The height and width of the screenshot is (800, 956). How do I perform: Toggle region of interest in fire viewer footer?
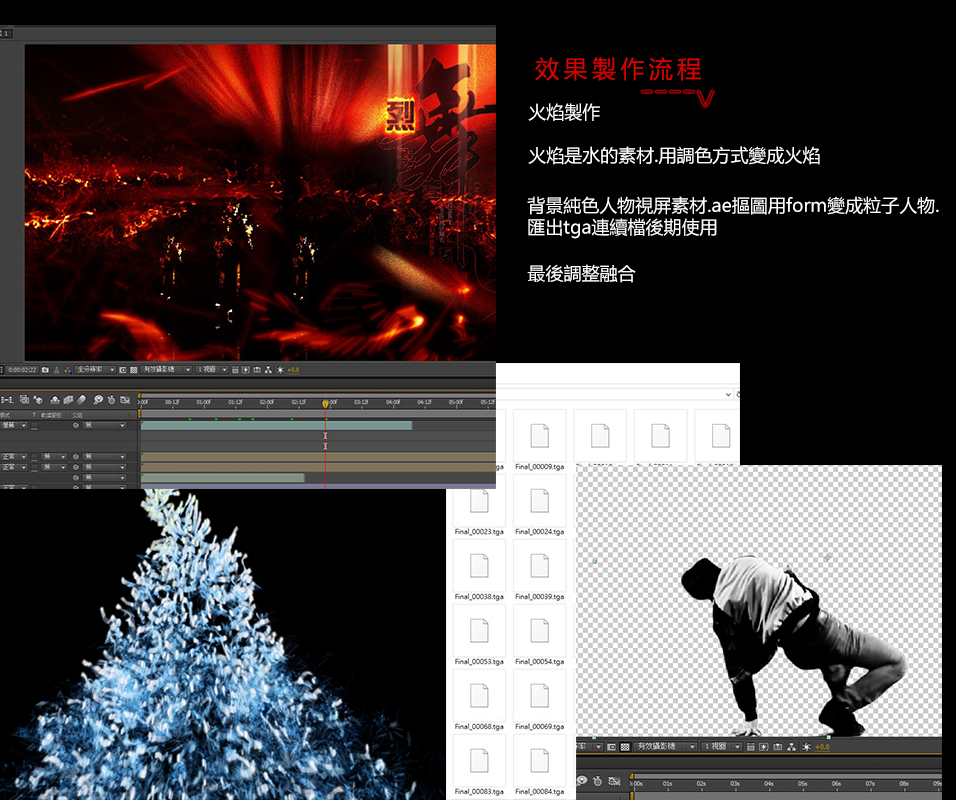click(x=123, y=370)
